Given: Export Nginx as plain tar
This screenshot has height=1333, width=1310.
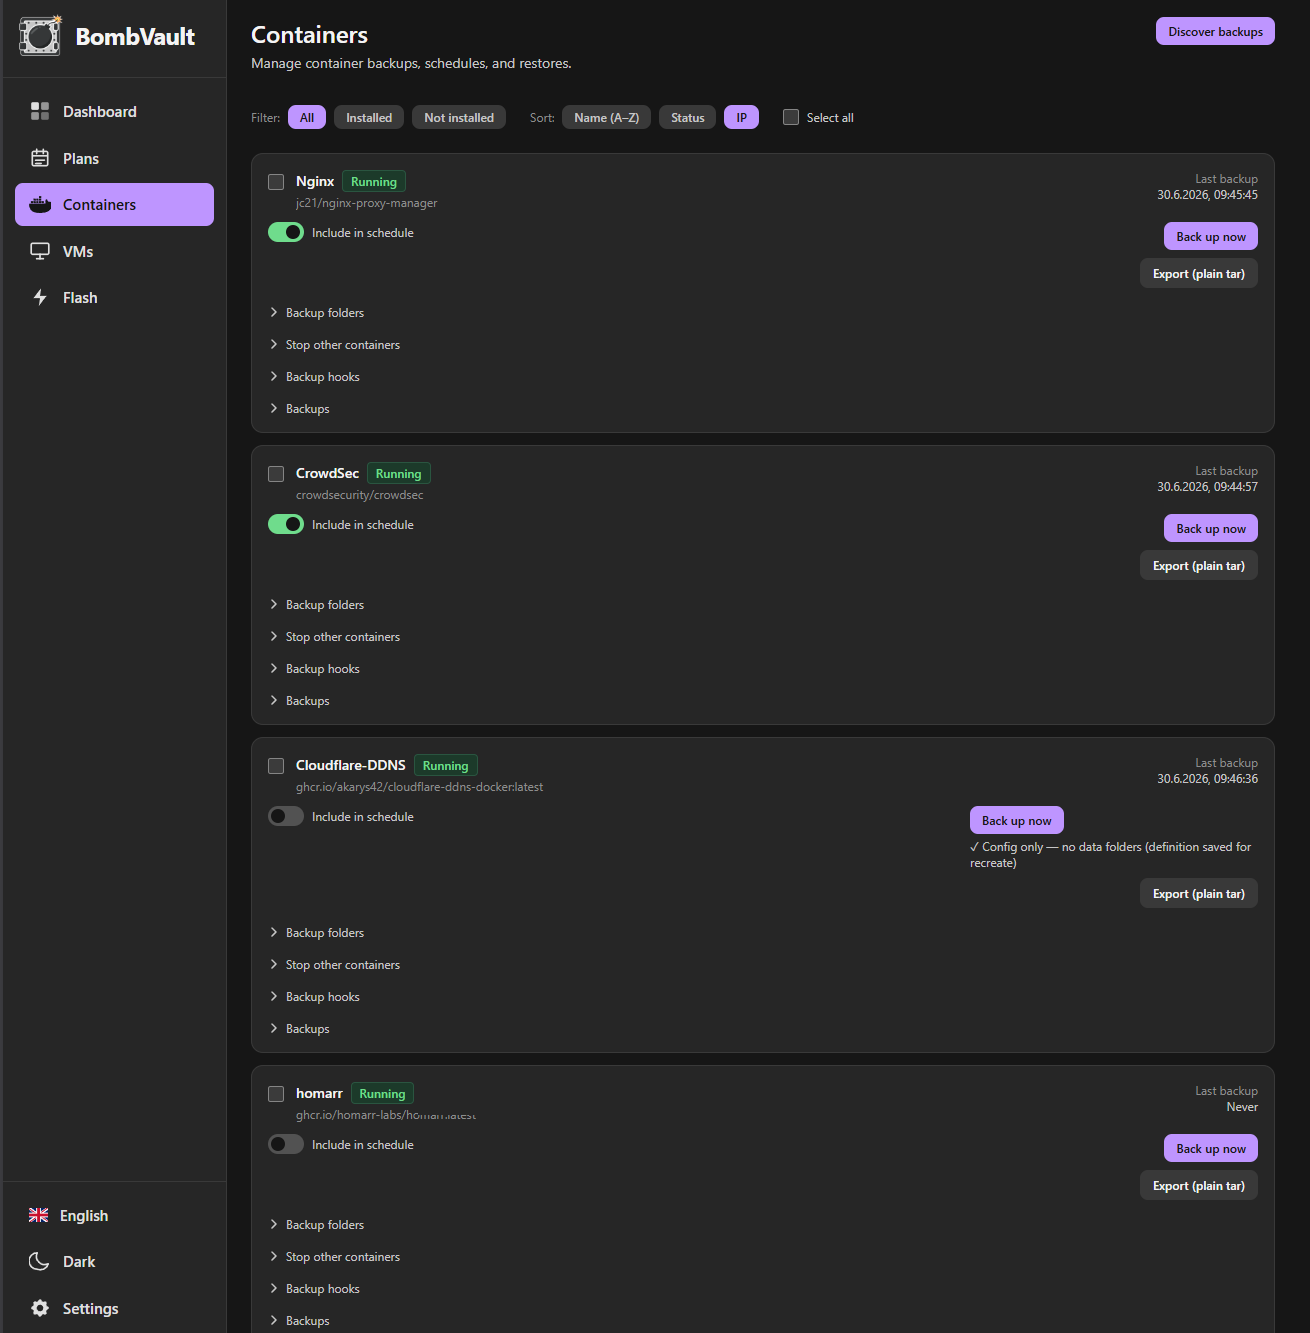Looking at the screenshot, I should (x=1199, y=273).
